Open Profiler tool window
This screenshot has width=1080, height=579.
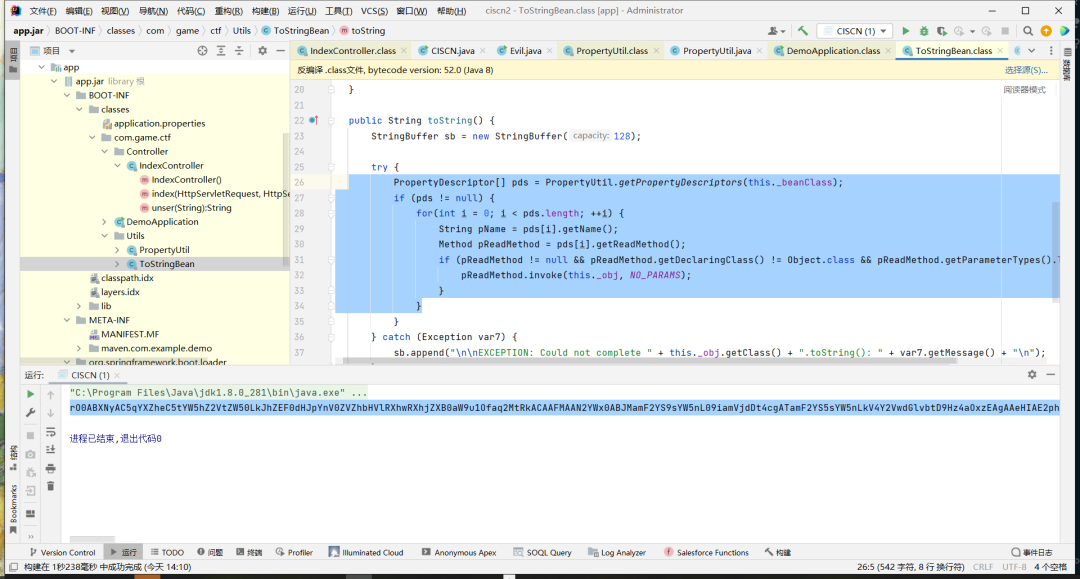coord(294,552)
